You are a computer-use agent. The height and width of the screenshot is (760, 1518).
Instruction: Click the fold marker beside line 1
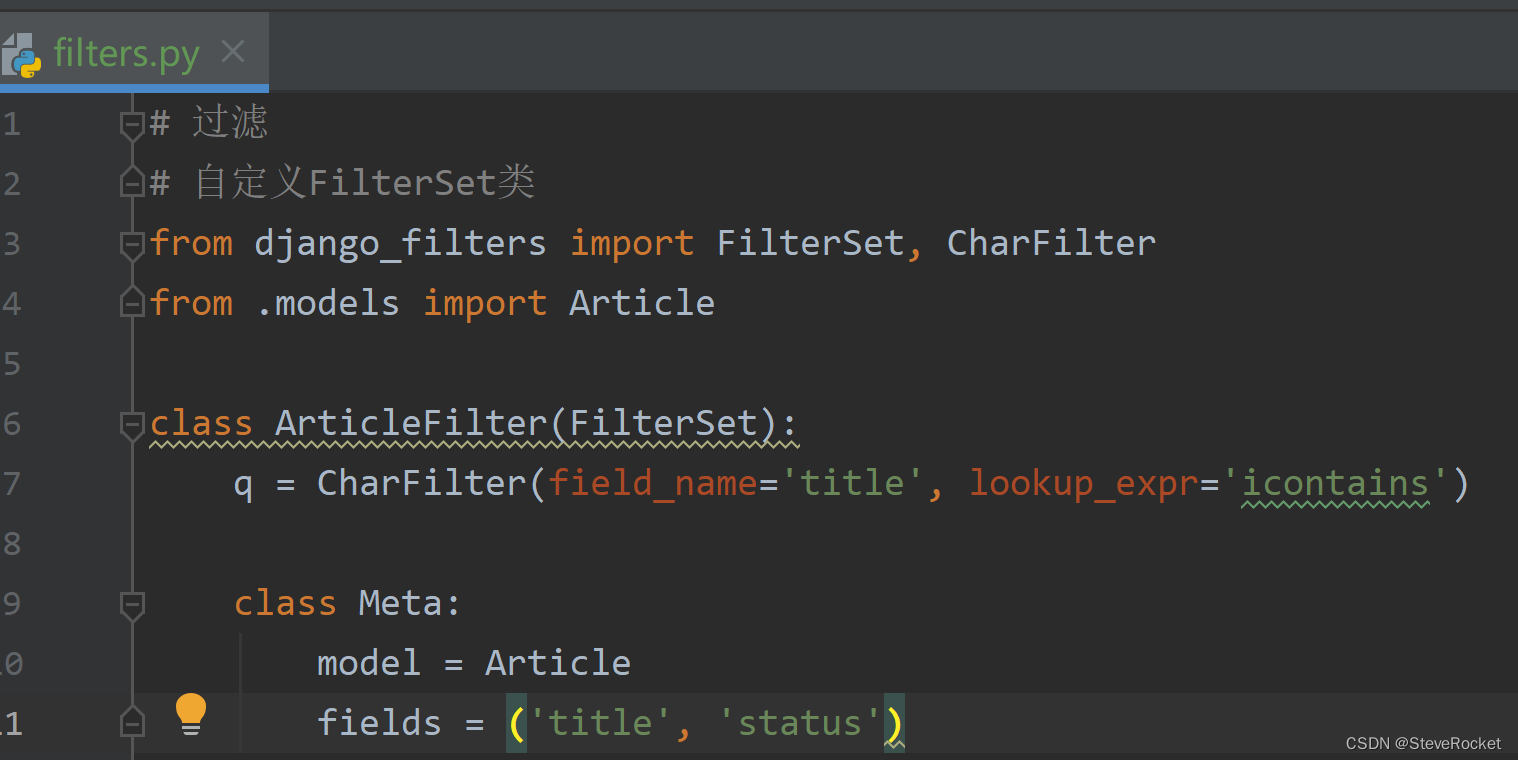click(131, 123)
